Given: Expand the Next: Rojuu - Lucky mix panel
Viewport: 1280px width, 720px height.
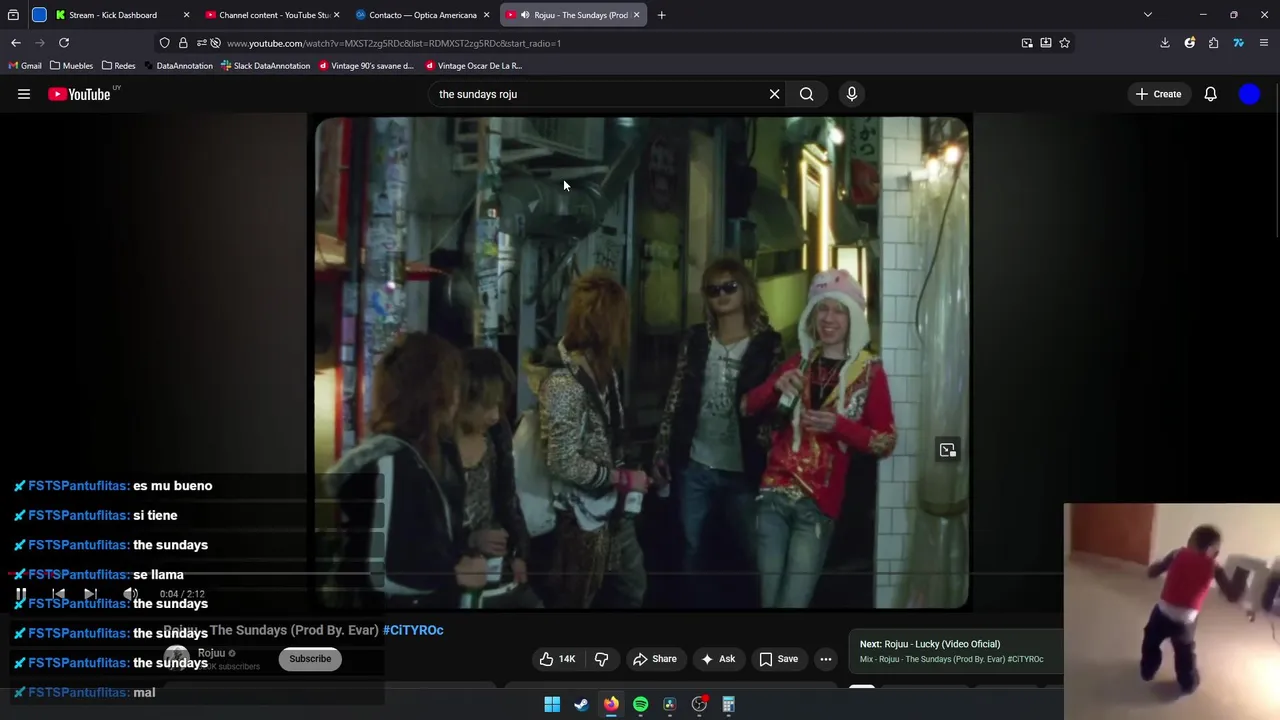Looking at the screenshot, I should tap(955, 651).
